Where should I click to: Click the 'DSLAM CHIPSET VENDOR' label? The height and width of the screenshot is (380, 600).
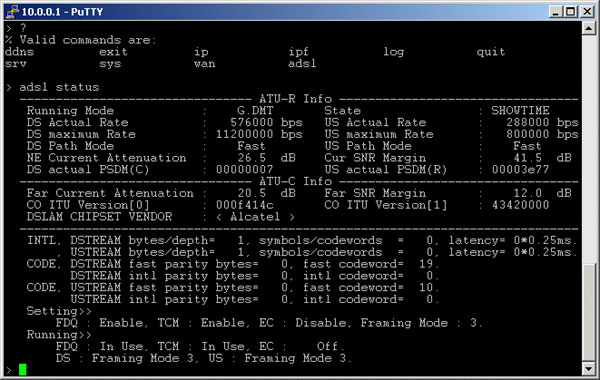tap(99, 217)
